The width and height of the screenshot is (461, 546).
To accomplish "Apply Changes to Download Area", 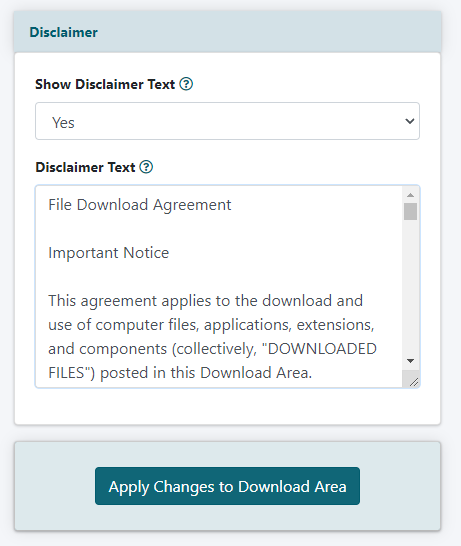I will [x=227, y=486].
